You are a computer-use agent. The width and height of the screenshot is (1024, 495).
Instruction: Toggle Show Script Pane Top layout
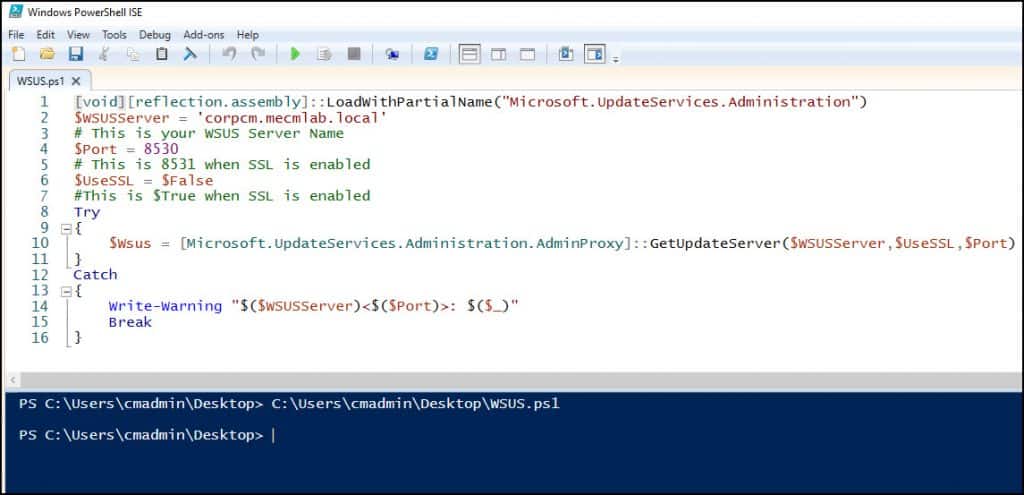pyautogui.click(x=469, y=54)
